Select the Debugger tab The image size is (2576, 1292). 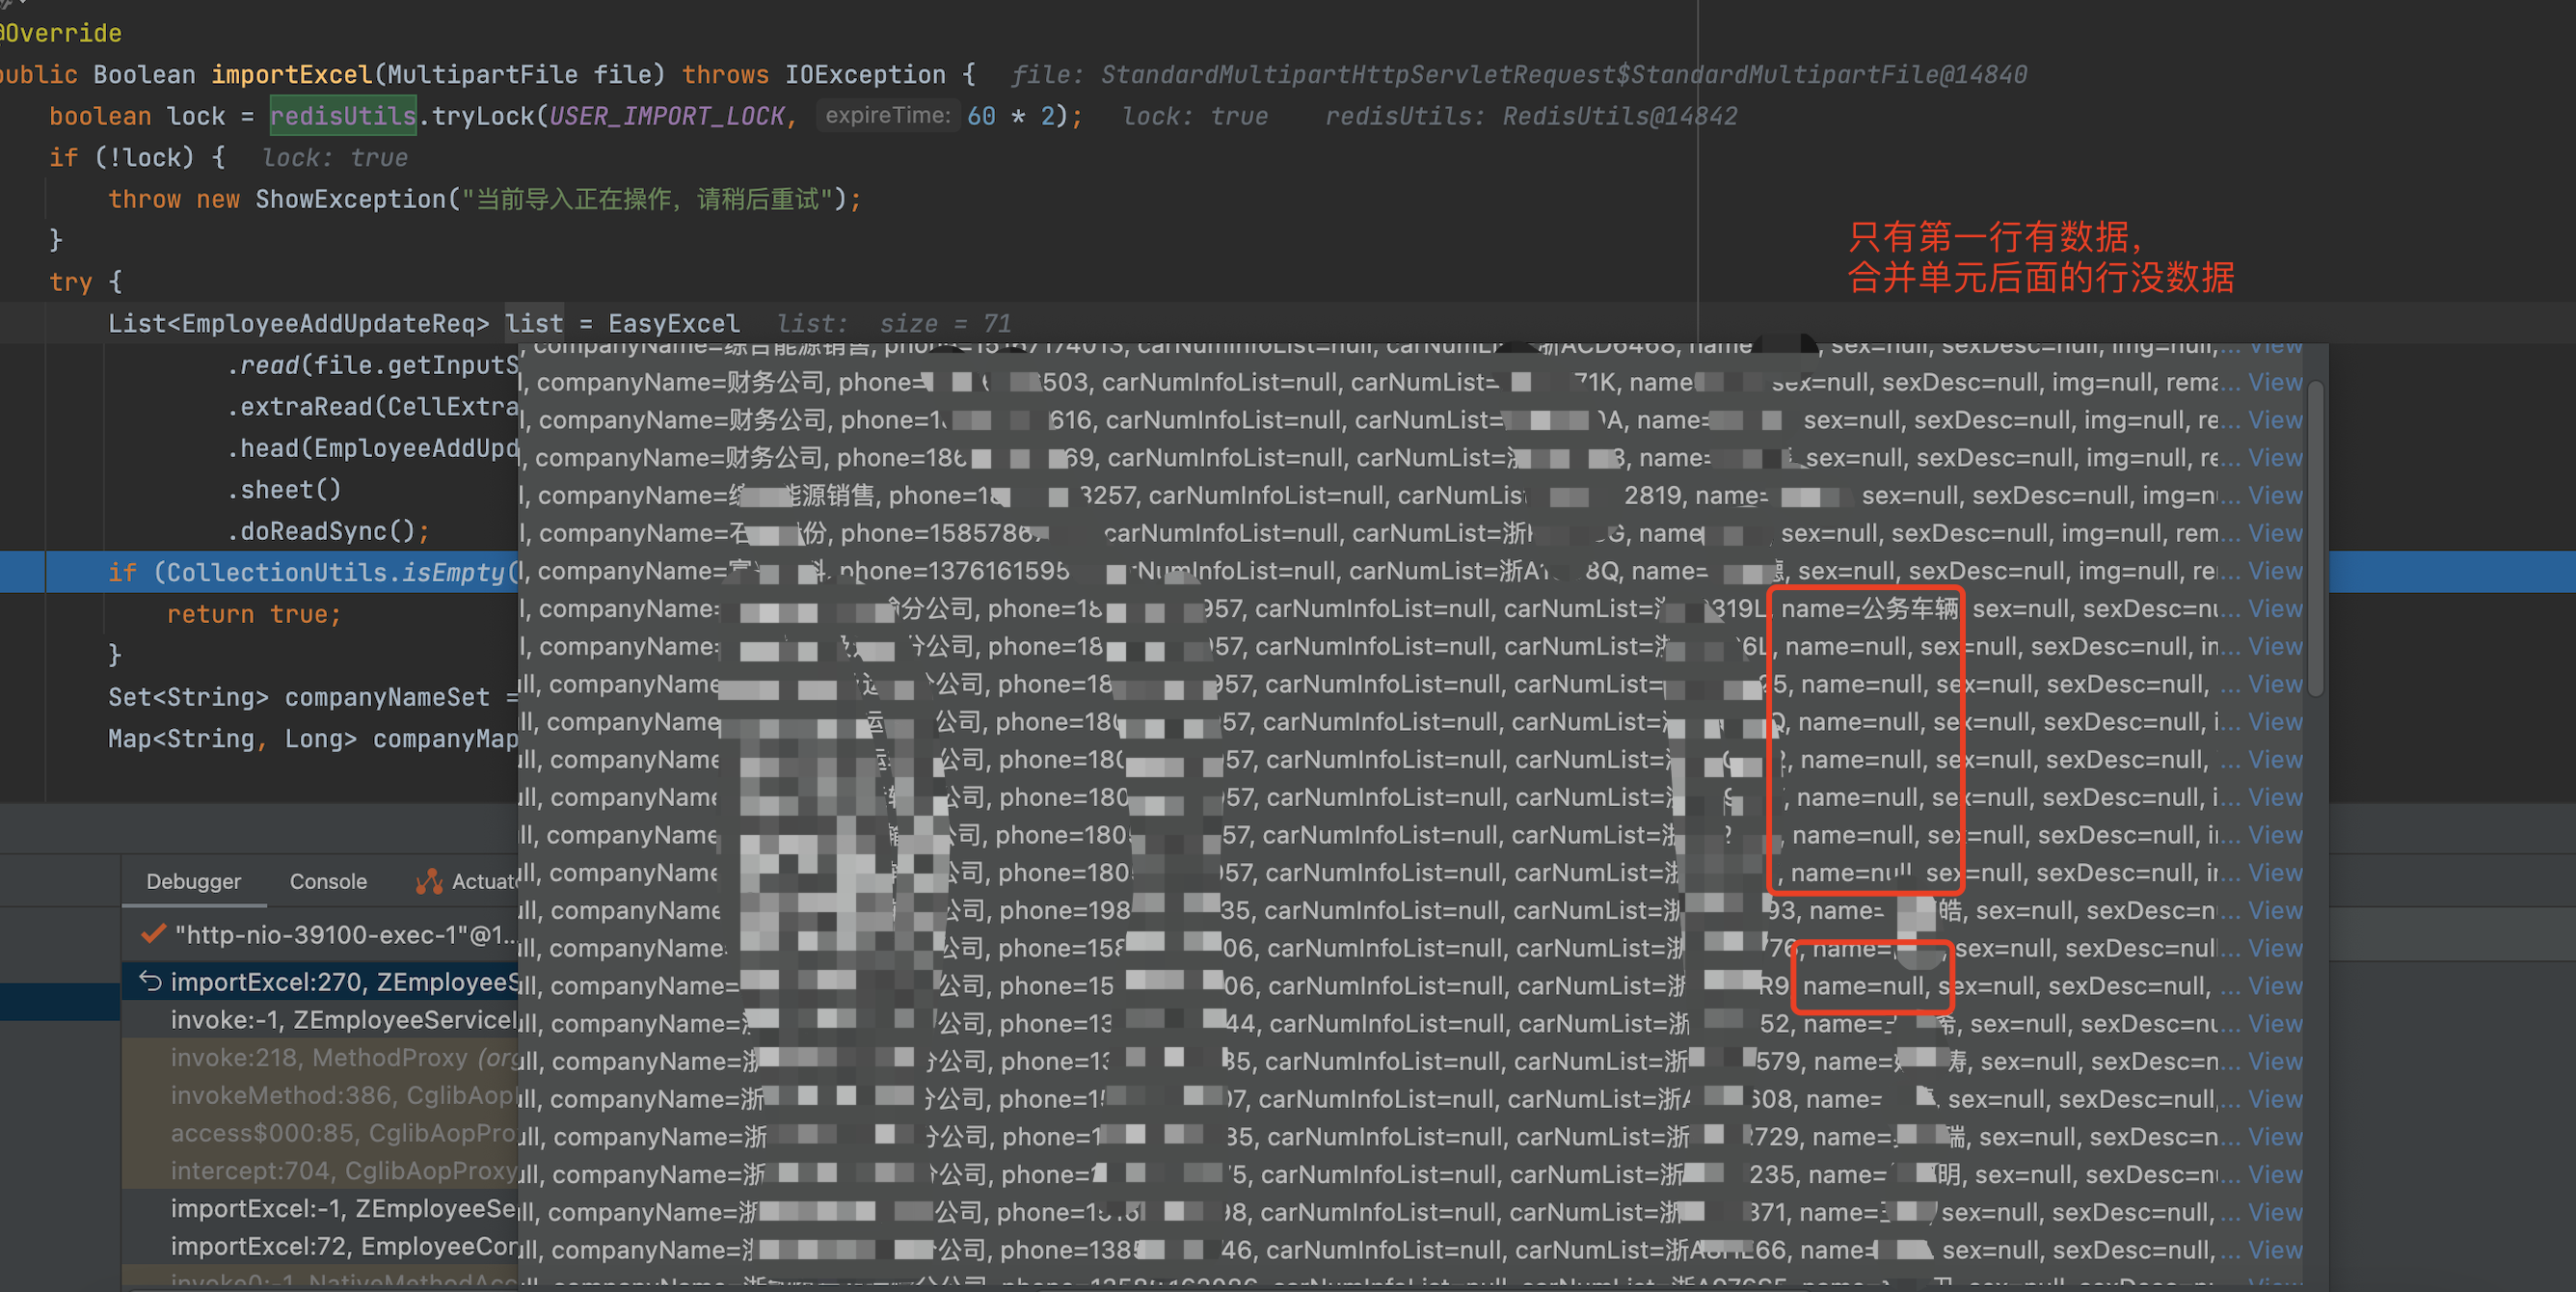(193, 881)
